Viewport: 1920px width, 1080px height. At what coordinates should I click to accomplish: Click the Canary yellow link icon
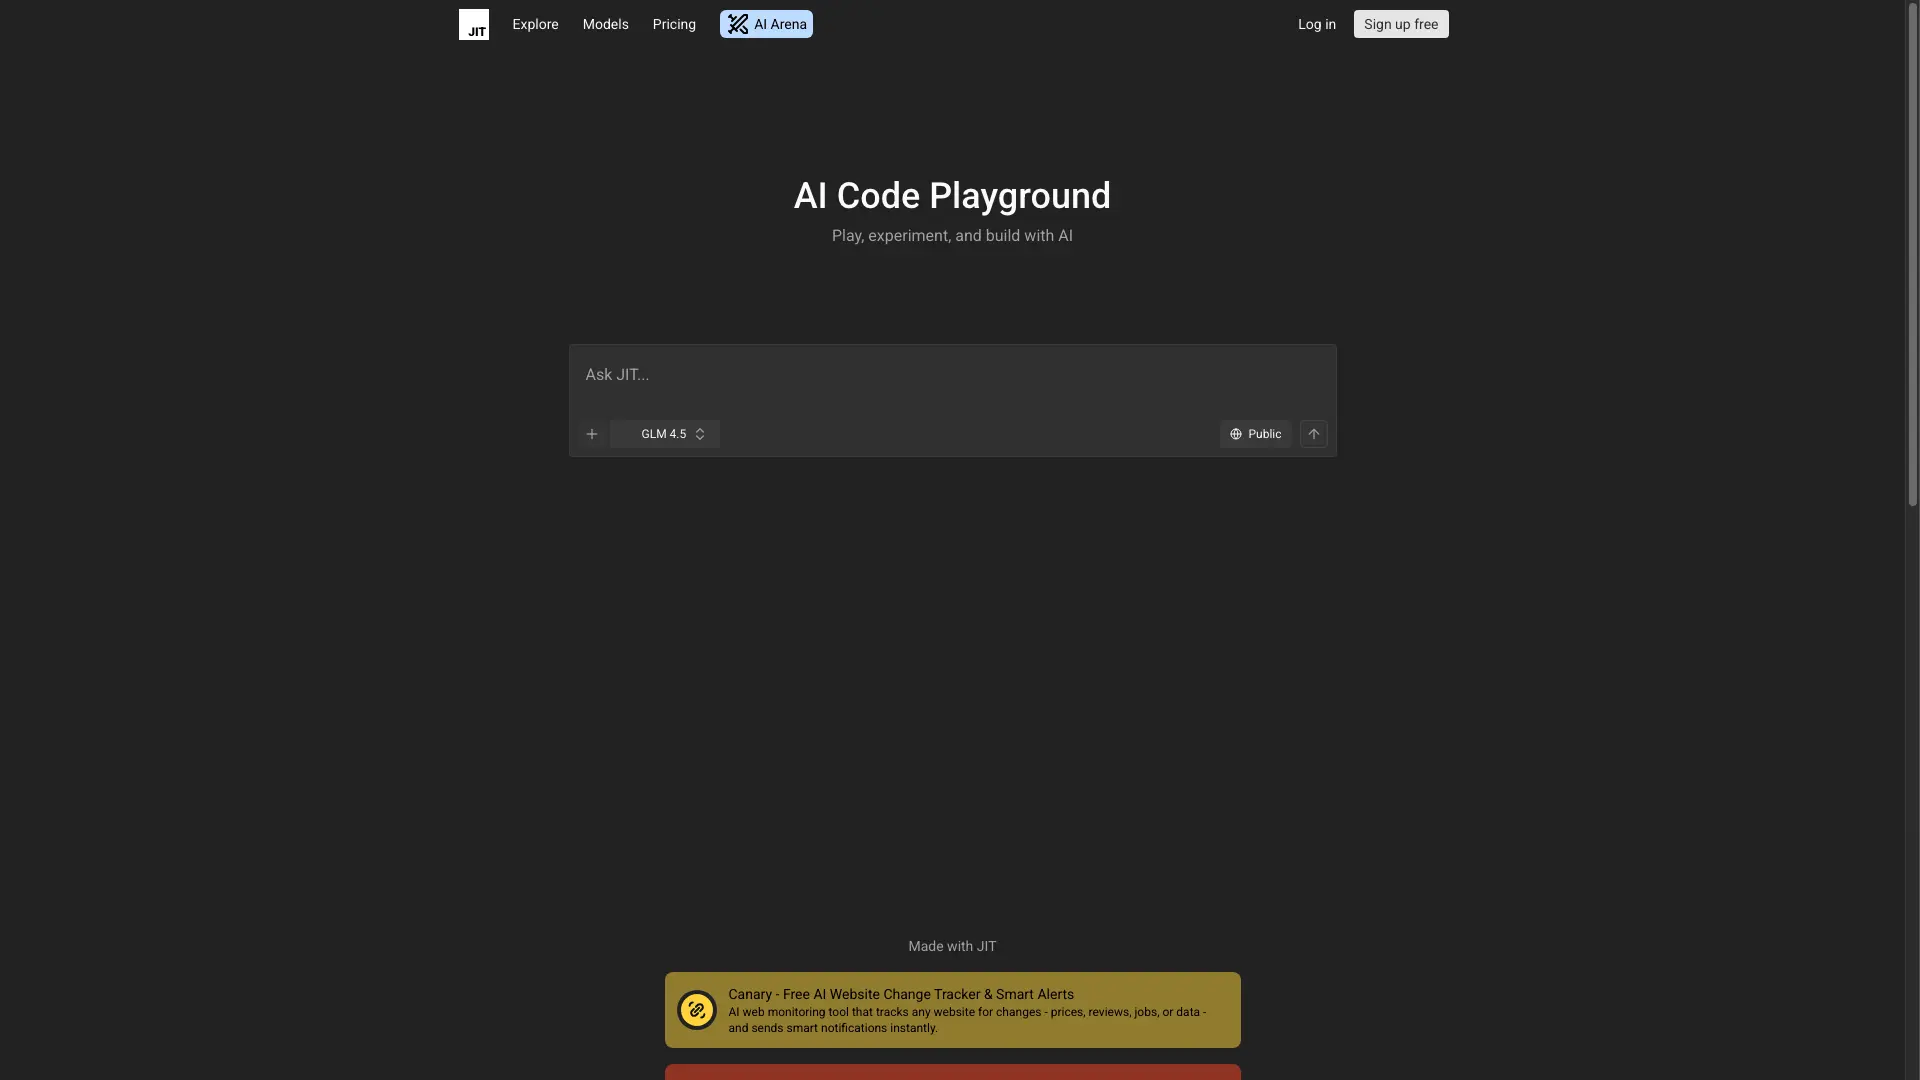[696, 1010]
